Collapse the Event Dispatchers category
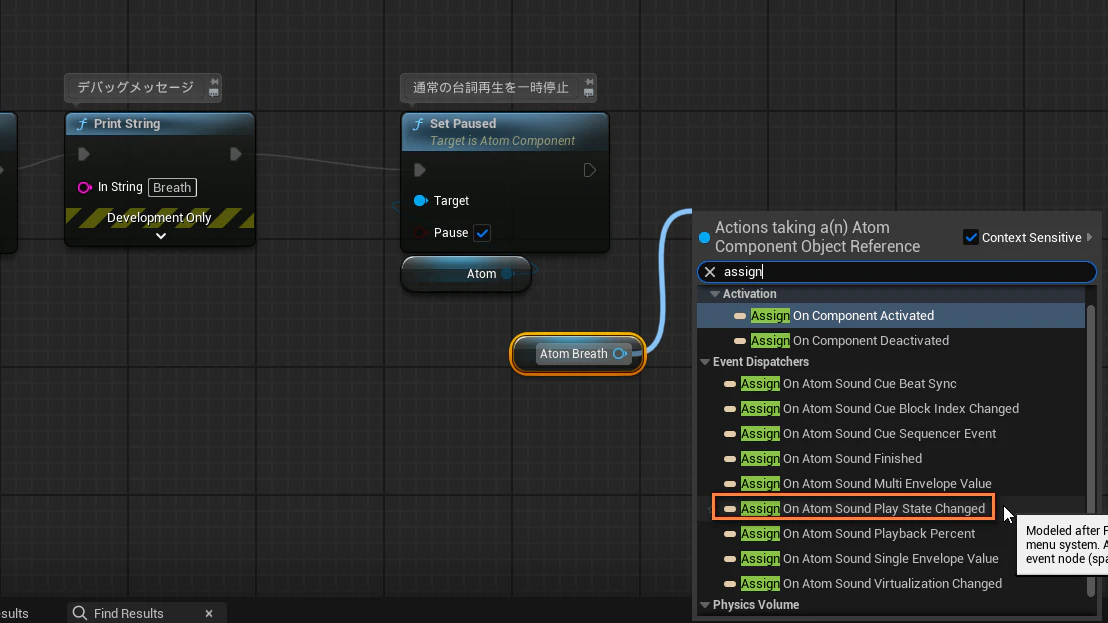This screenshot has width=1108, height=623. [x=705, y=362]
